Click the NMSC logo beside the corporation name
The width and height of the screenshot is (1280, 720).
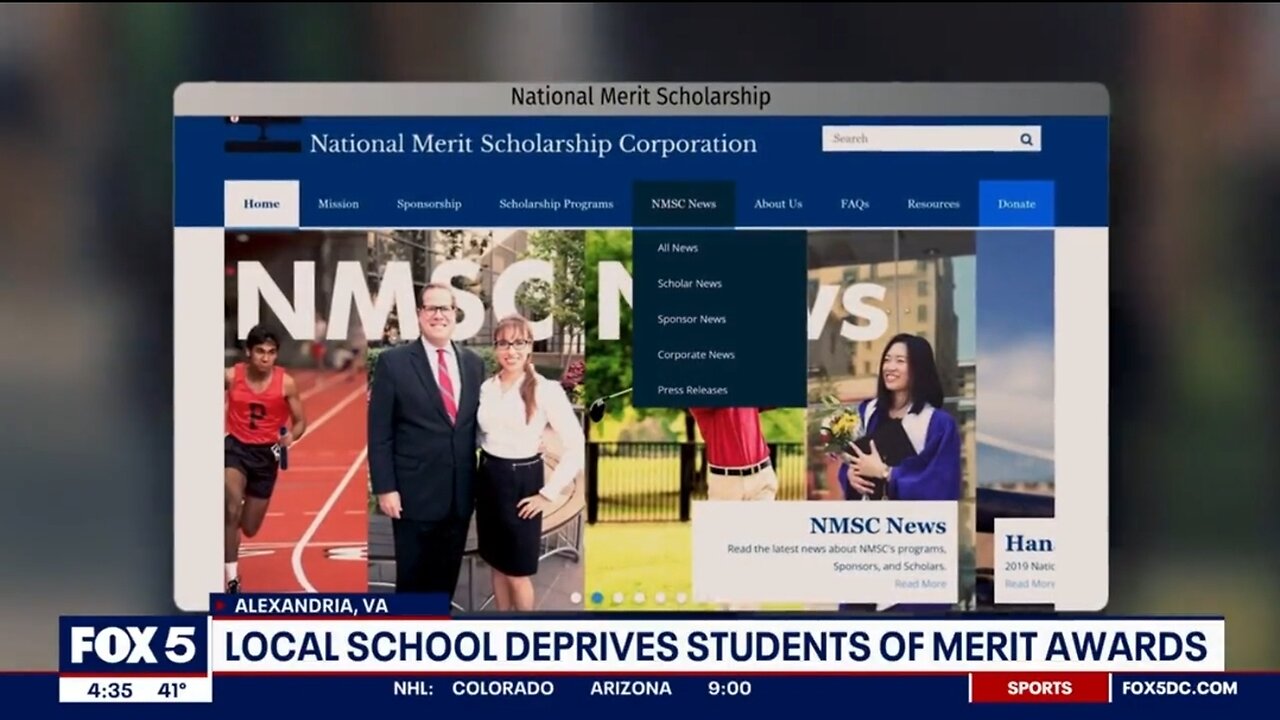coord(263,135)
